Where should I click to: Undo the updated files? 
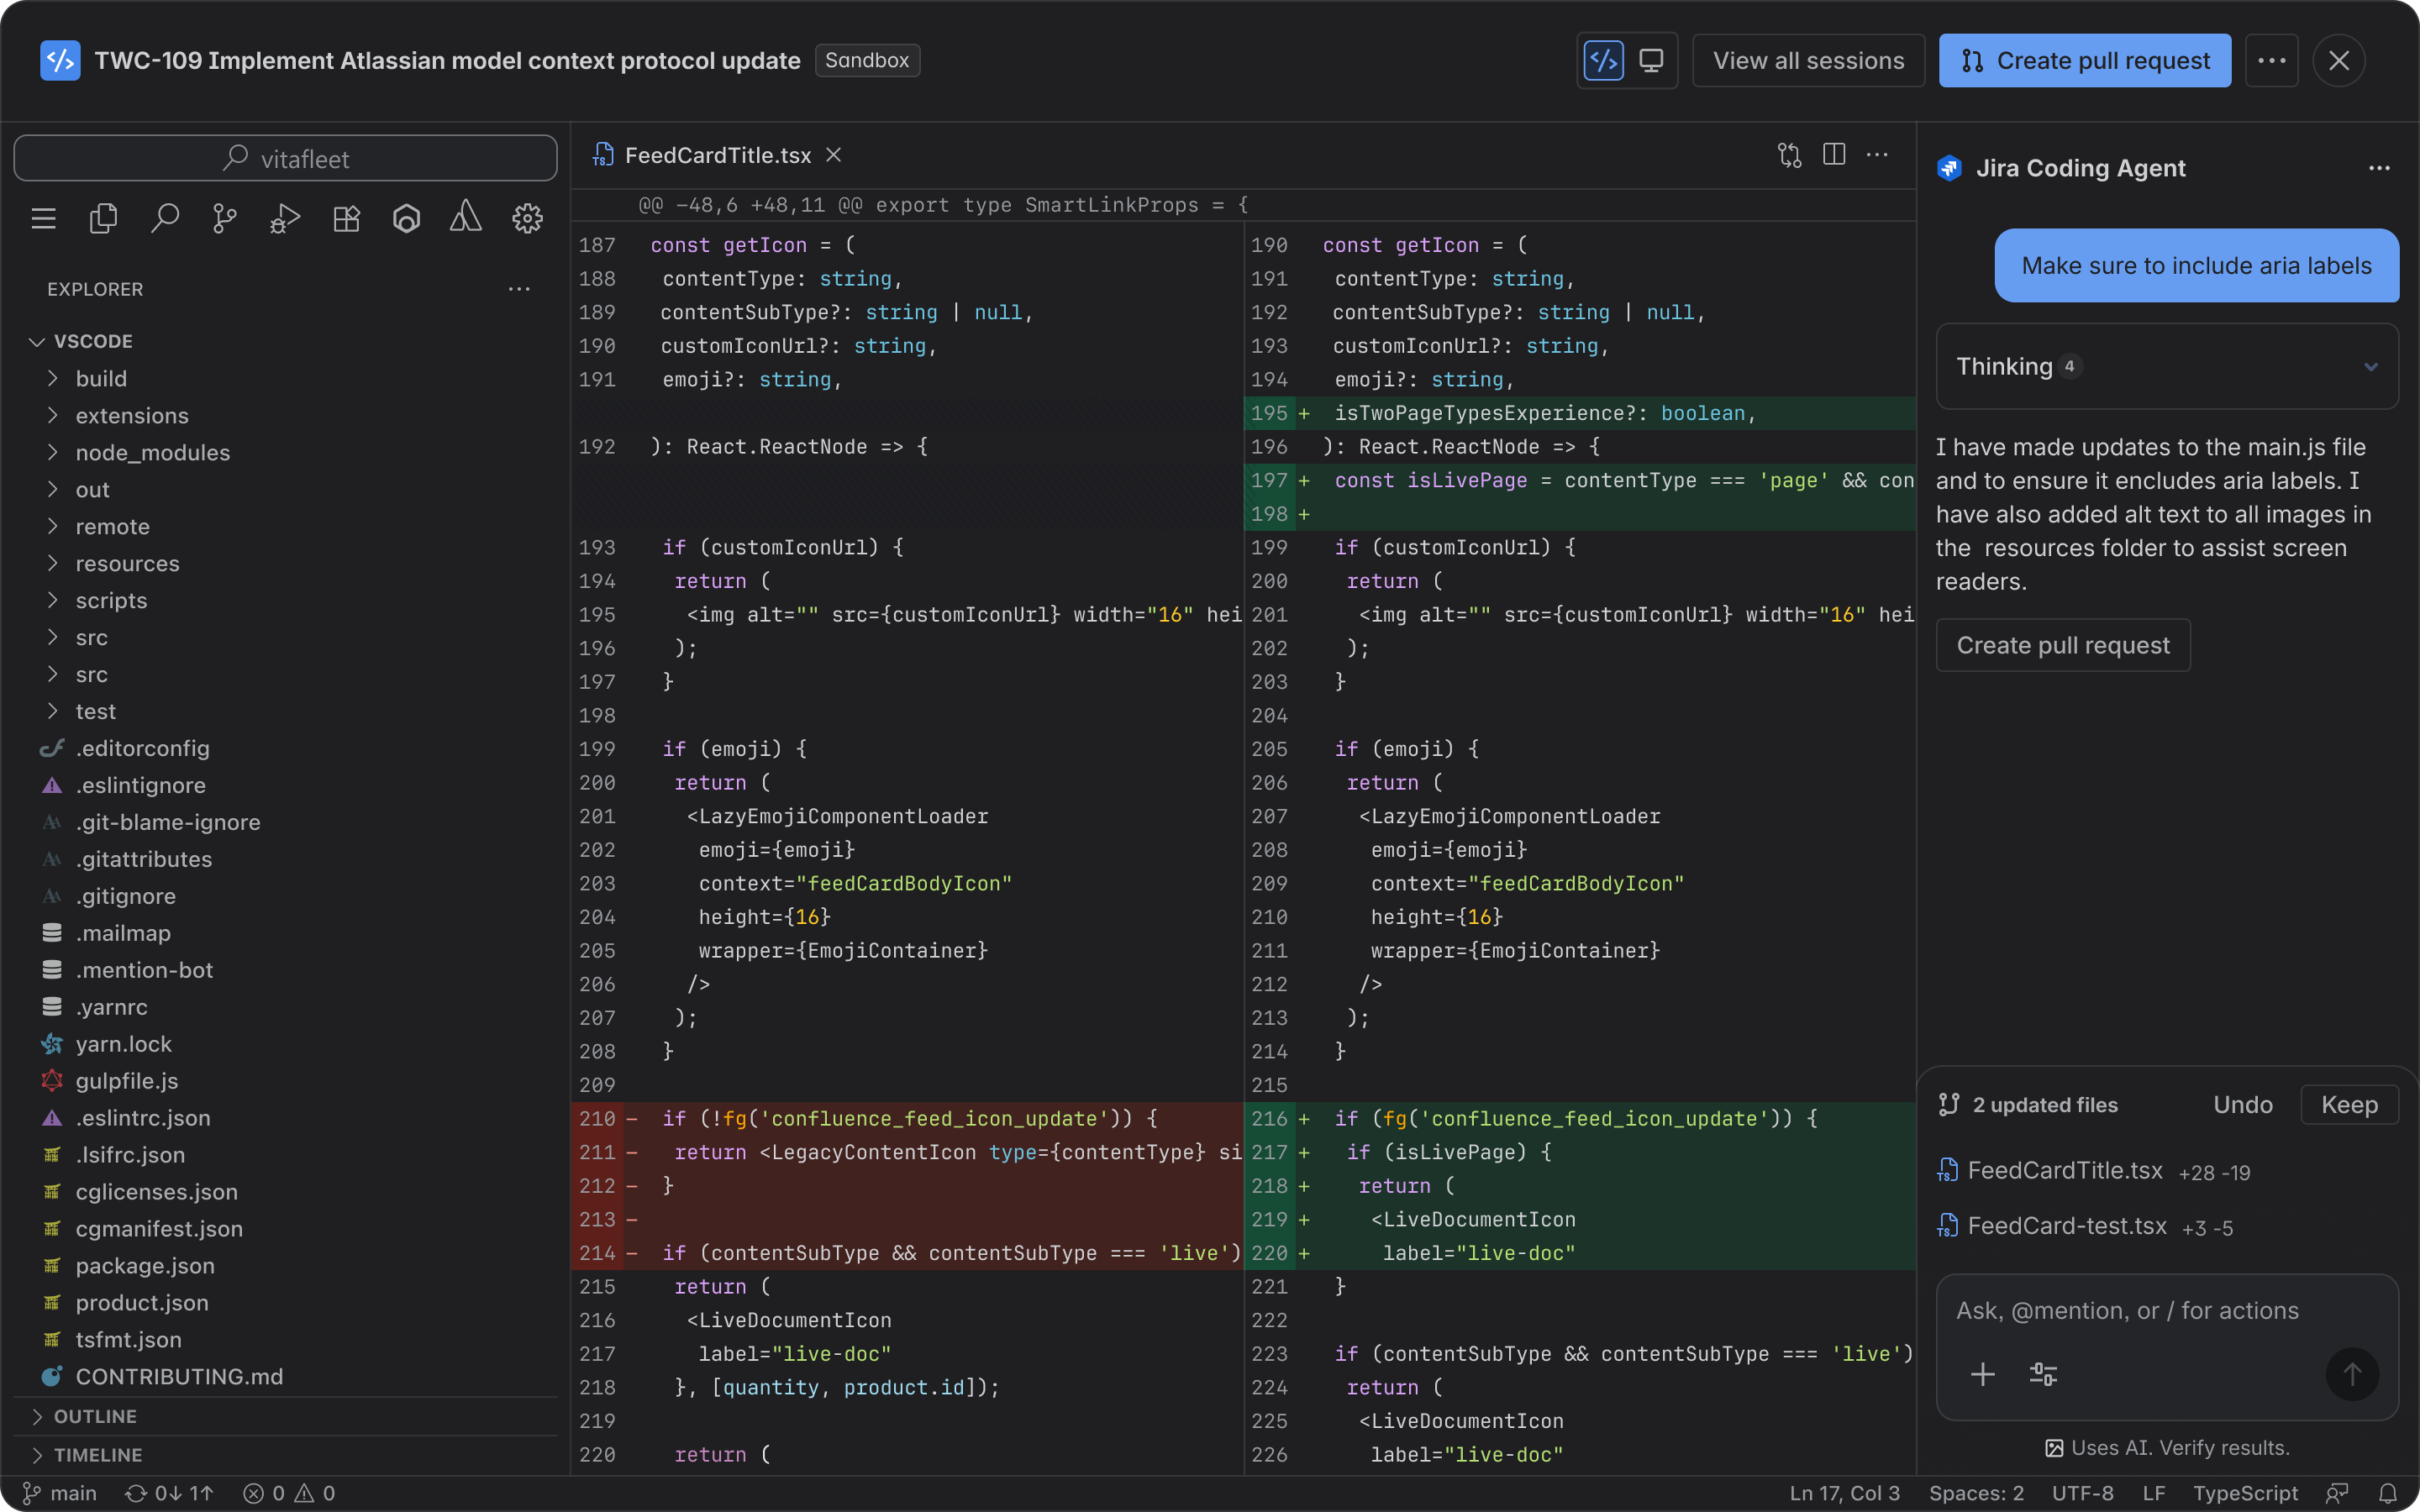2242,1105
